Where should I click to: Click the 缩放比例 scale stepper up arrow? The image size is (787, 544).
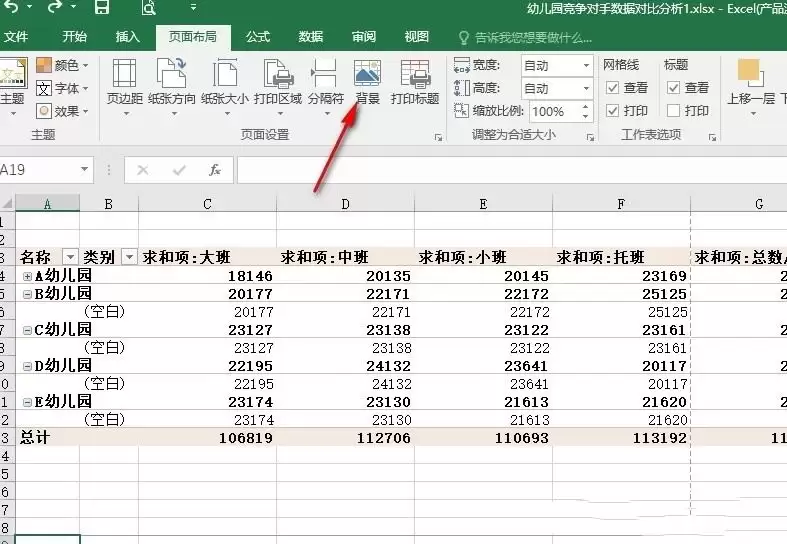[x=585, y=106]
